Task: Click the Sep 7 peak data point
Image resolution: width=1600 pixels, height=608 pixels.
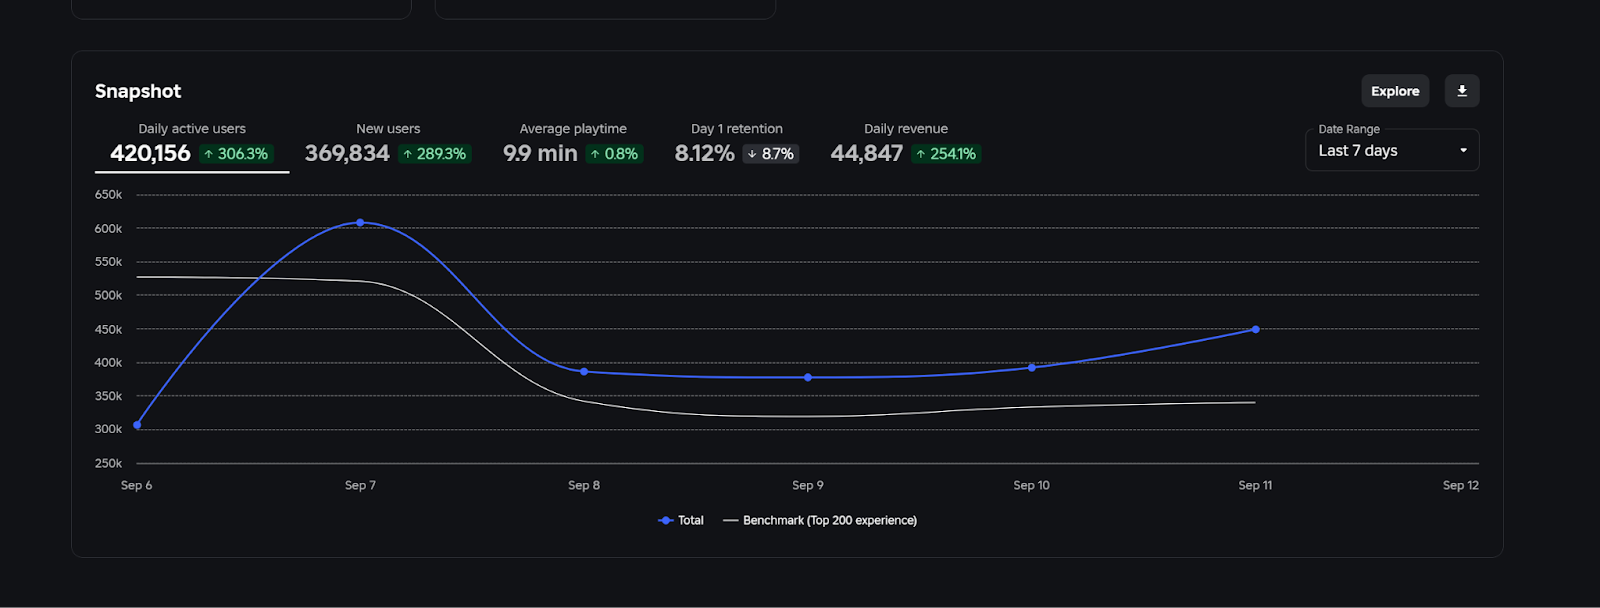Action: click(x=360, y=222)
